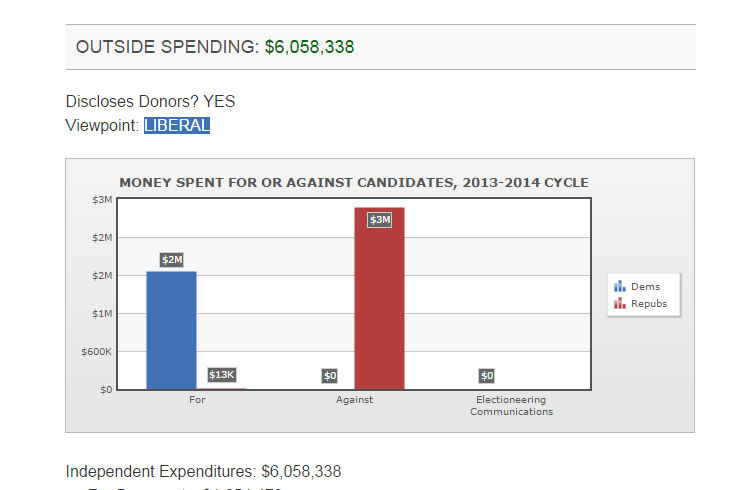
Task: Select the blue Dems 'For' bar
Action: [x=171, y=330]
